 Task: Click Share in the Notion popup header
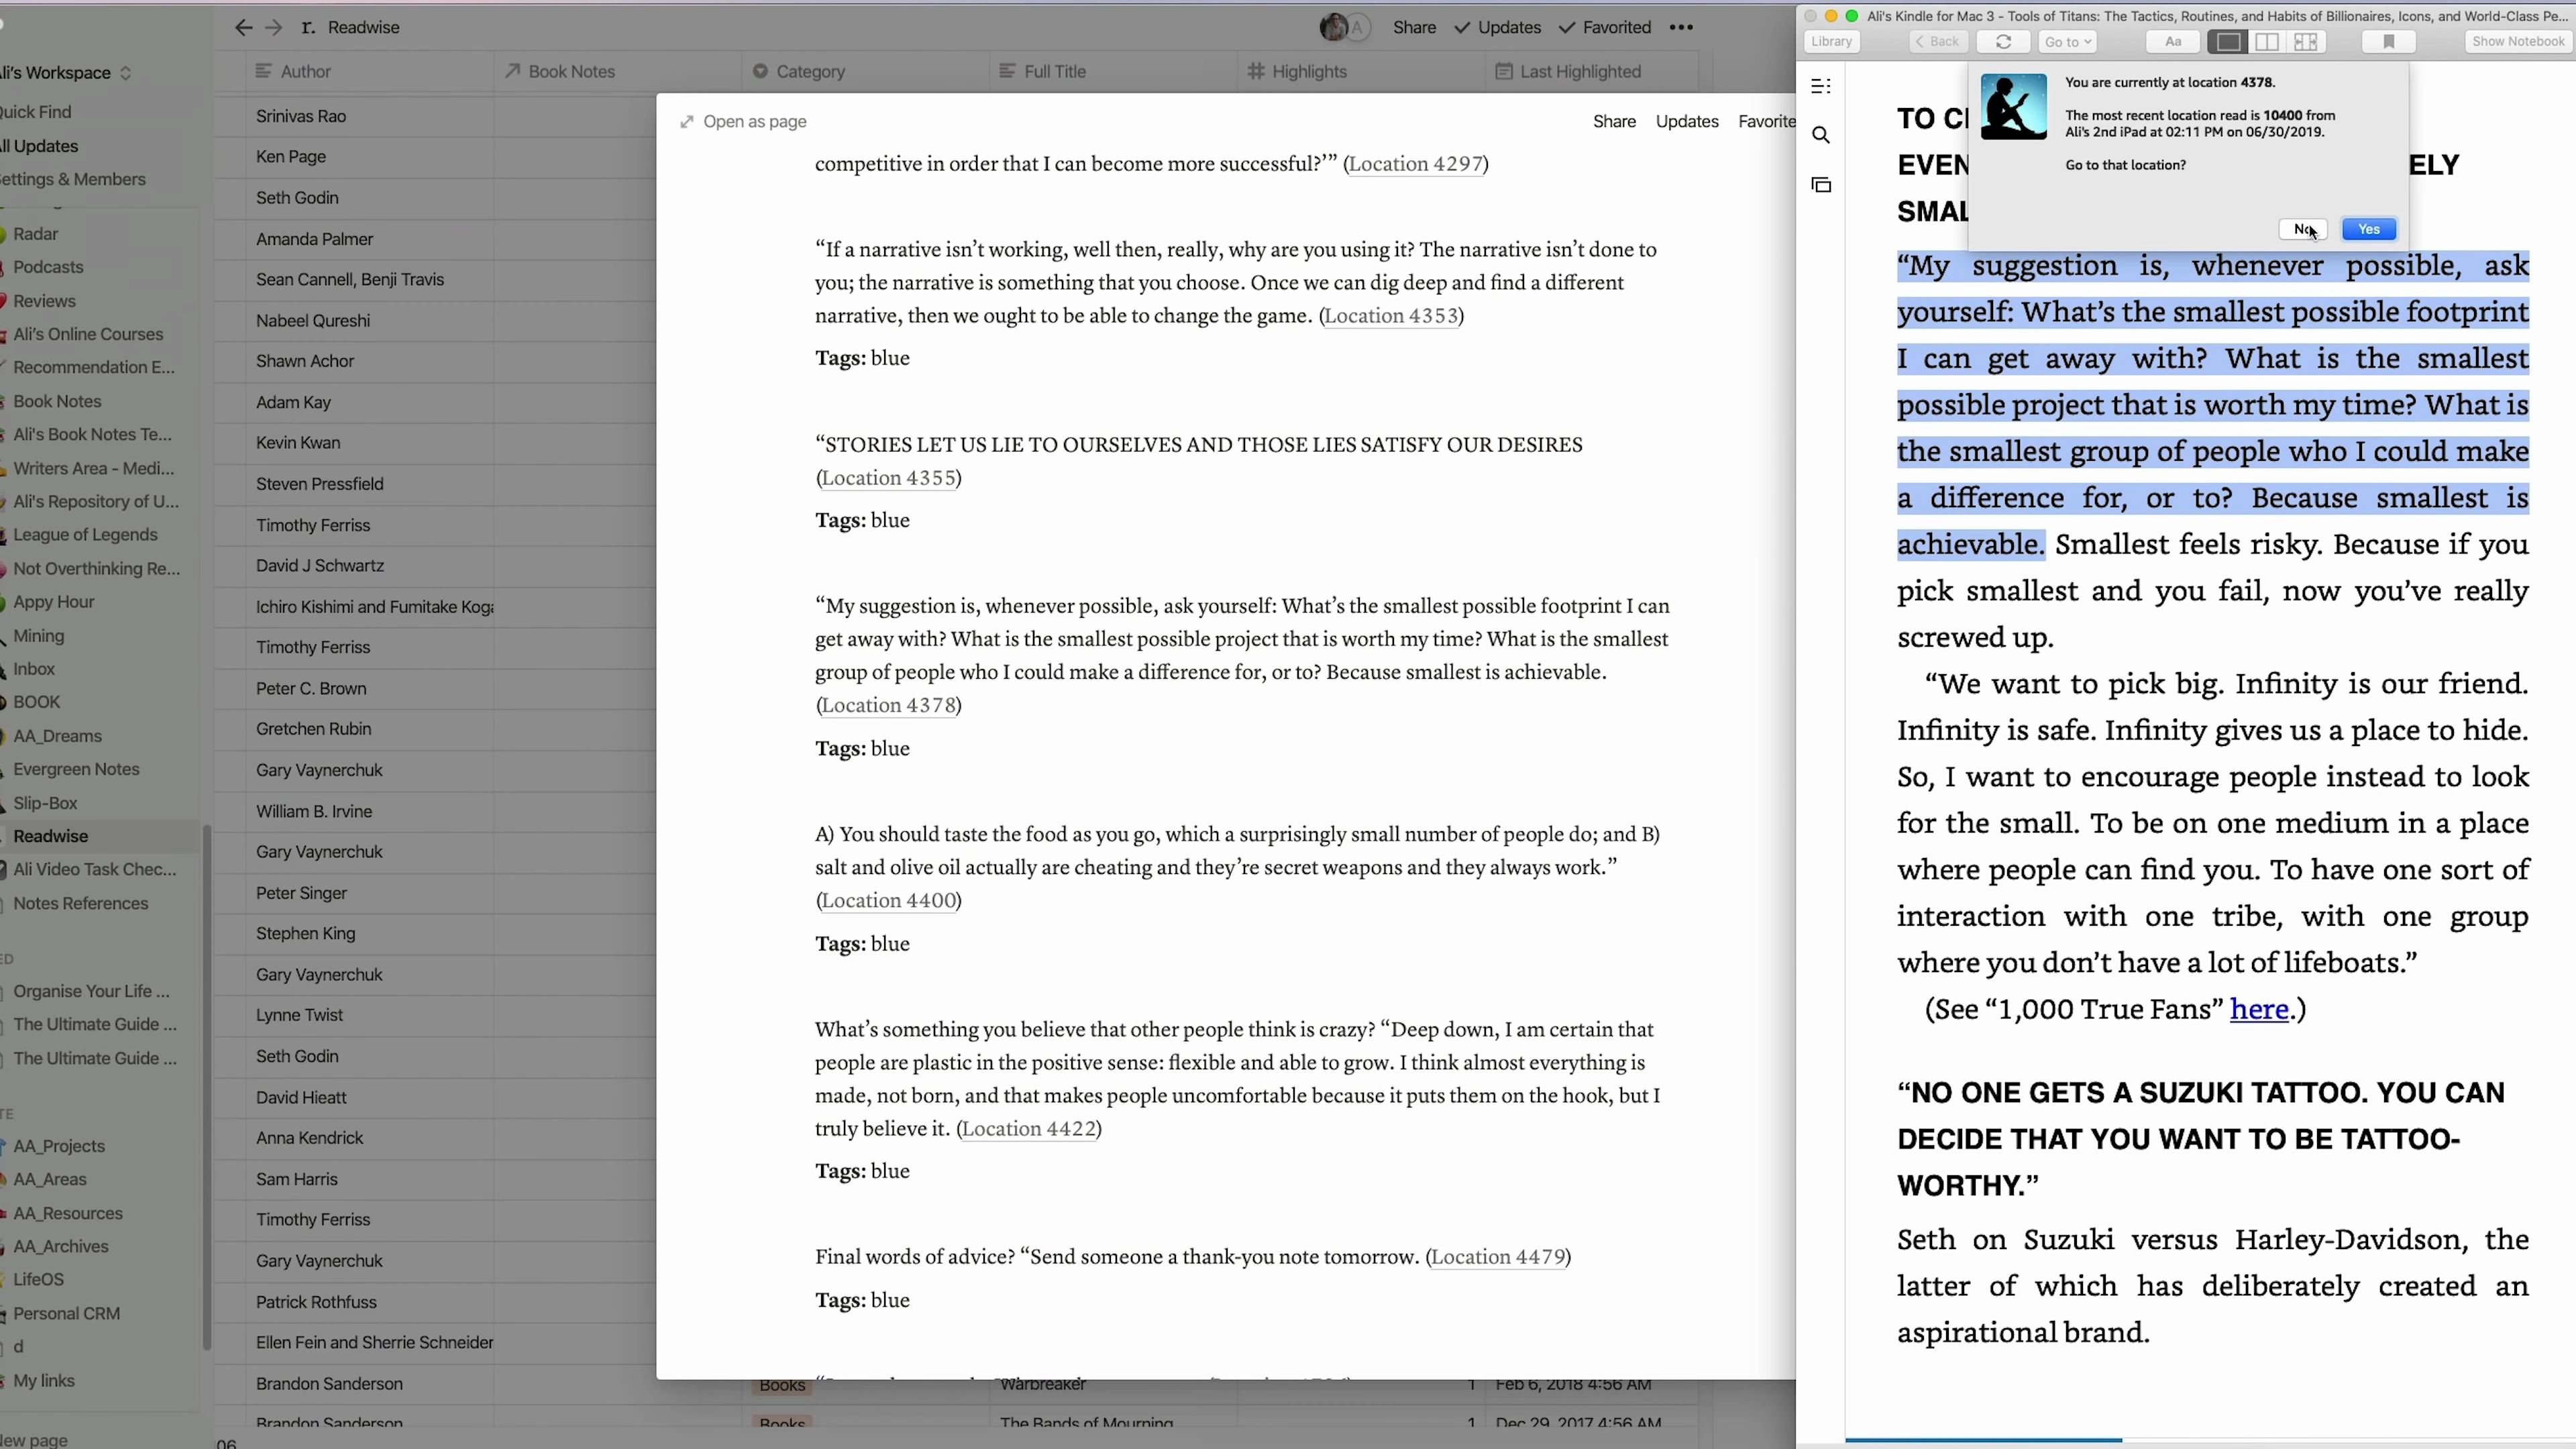tap(1614, 121)
